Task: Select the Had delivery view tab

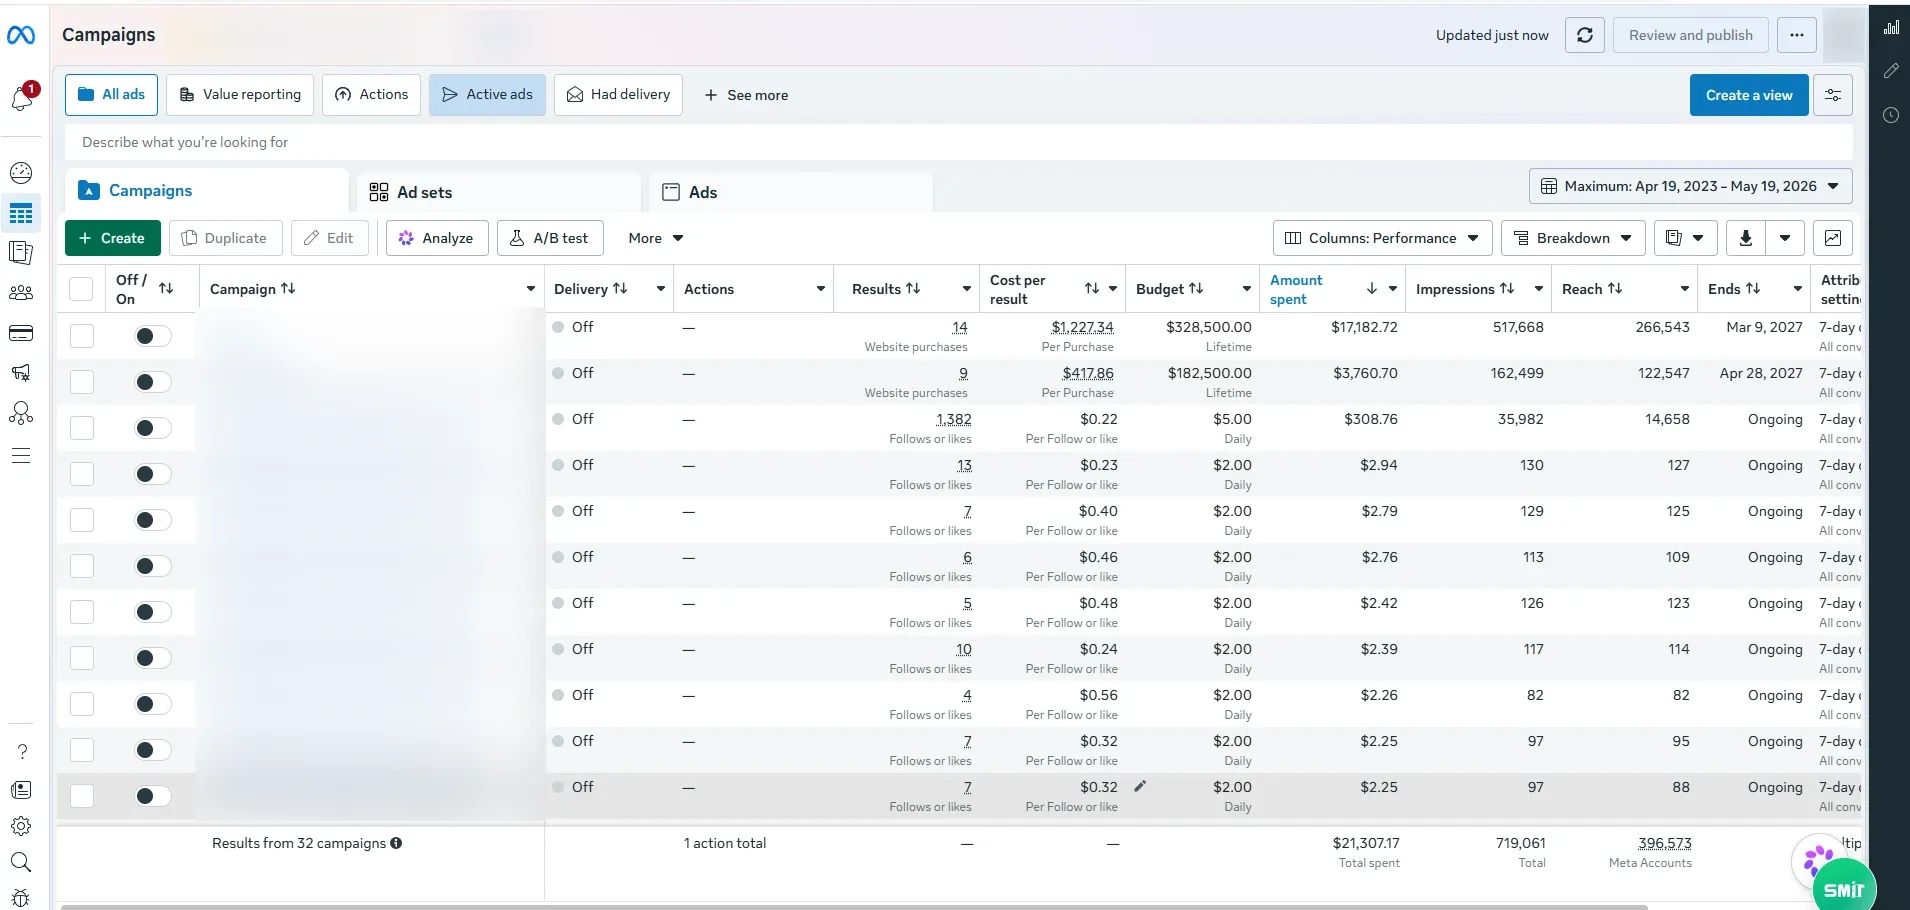Action: (618, 95)
